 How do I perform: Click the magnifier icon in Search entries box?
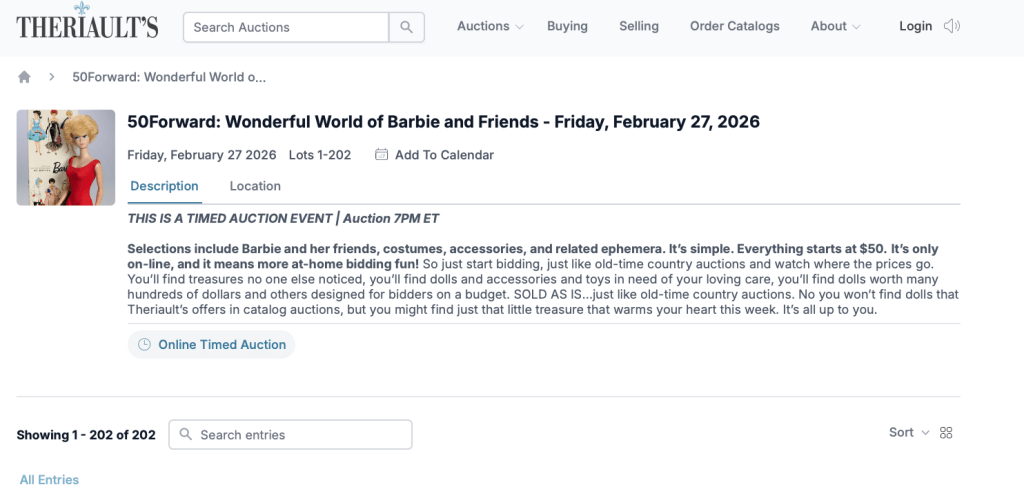point(187,435)
